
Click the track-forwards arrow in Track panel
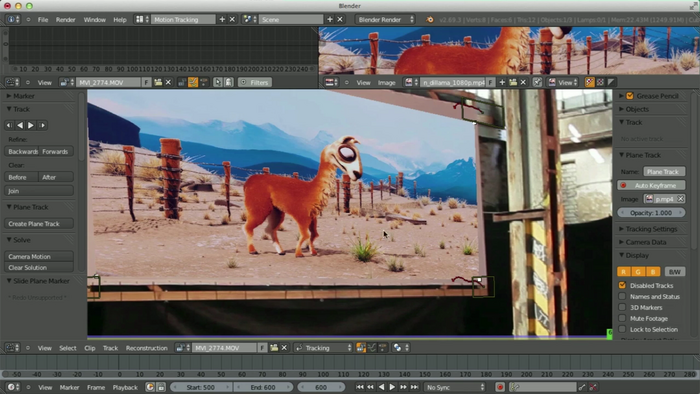tap(31, 125)
